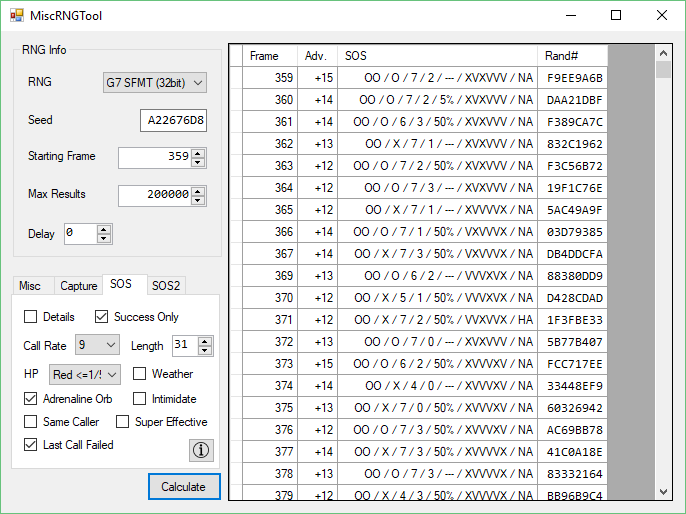
Task: Click Rand# value F3C56B72
Action: [573, 166]
